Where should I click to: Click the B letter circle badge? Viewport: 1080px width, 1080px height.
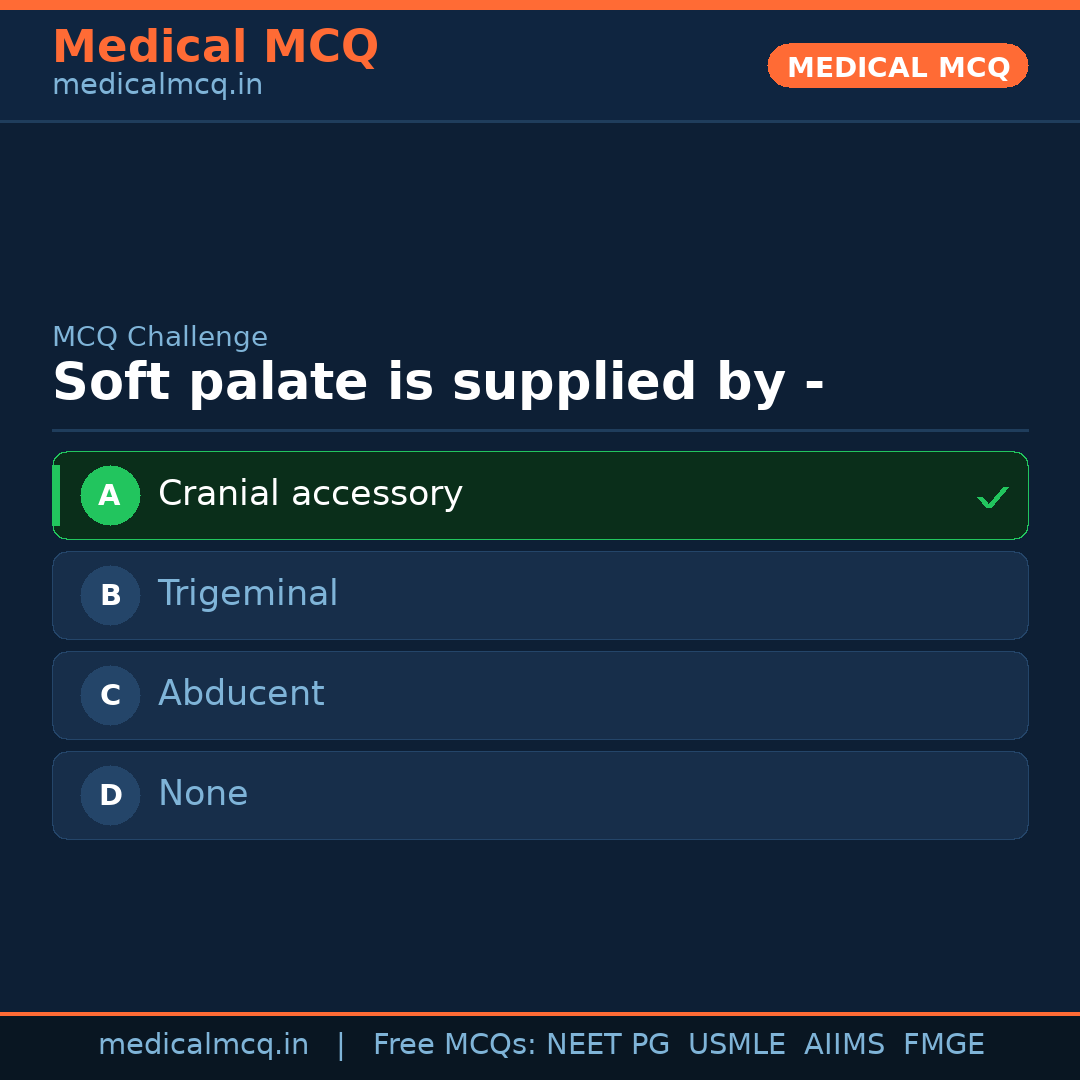[110, 595]
